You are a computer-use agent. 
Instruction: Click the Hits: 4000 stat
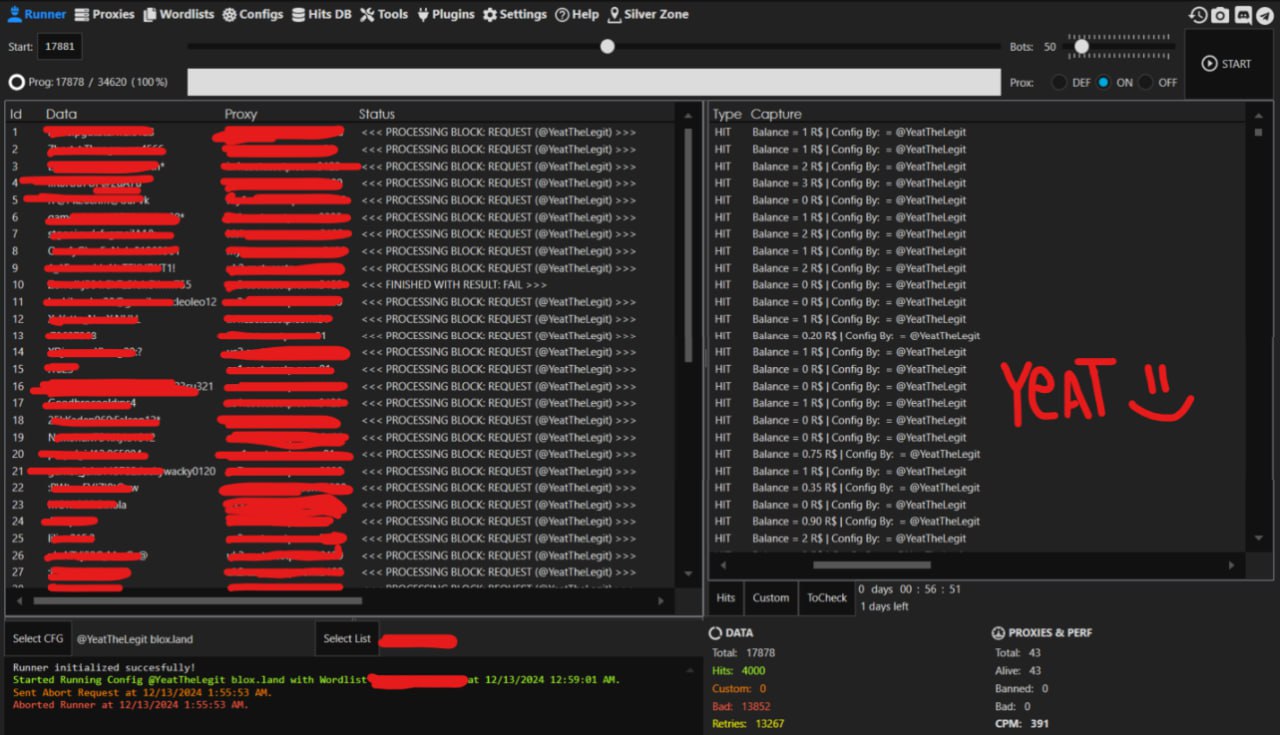pyautogui.click(x=739, y=670)
